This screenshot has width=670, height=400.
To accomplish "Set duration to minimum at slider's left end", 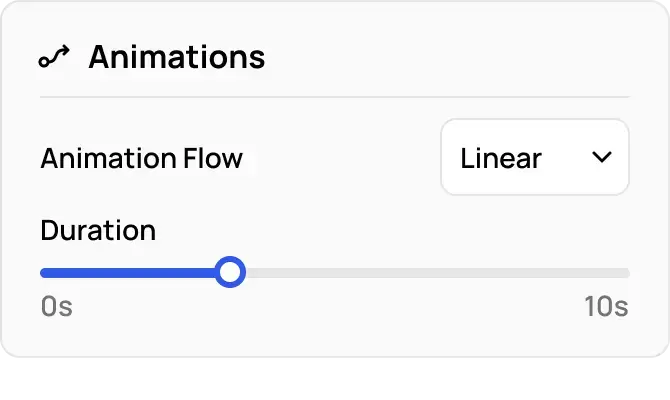I will click(x=43, y=273).
